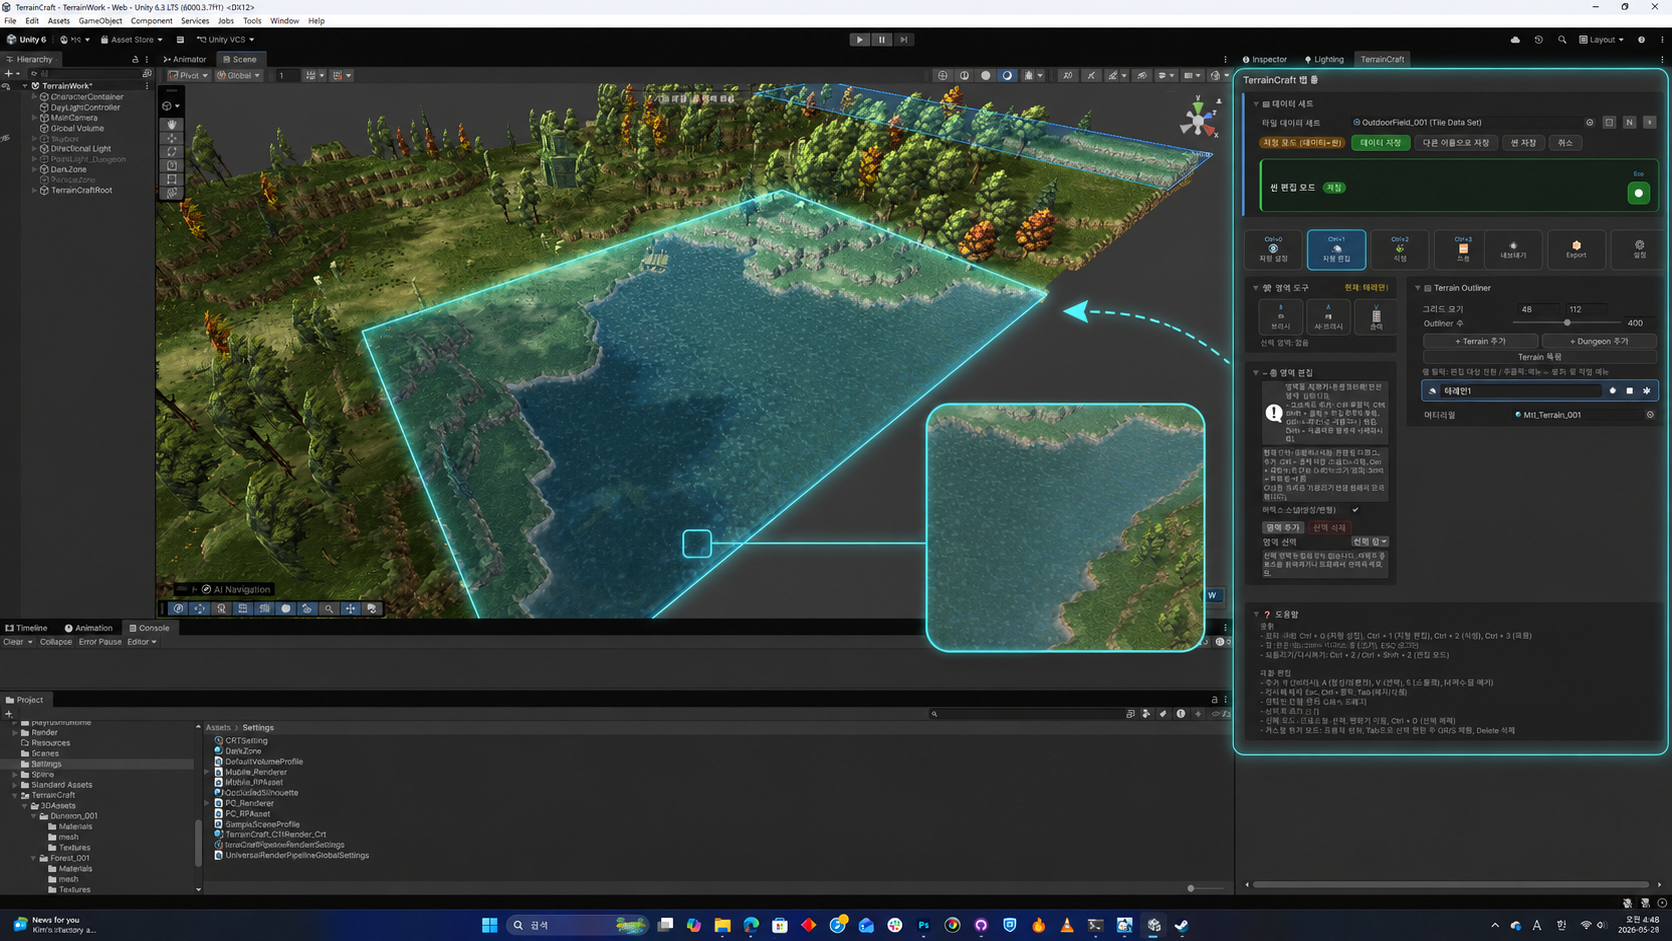The image size is (1672, 941).
Task: Toggle the Hierarchy panel lock
Action: pos(135,59)
